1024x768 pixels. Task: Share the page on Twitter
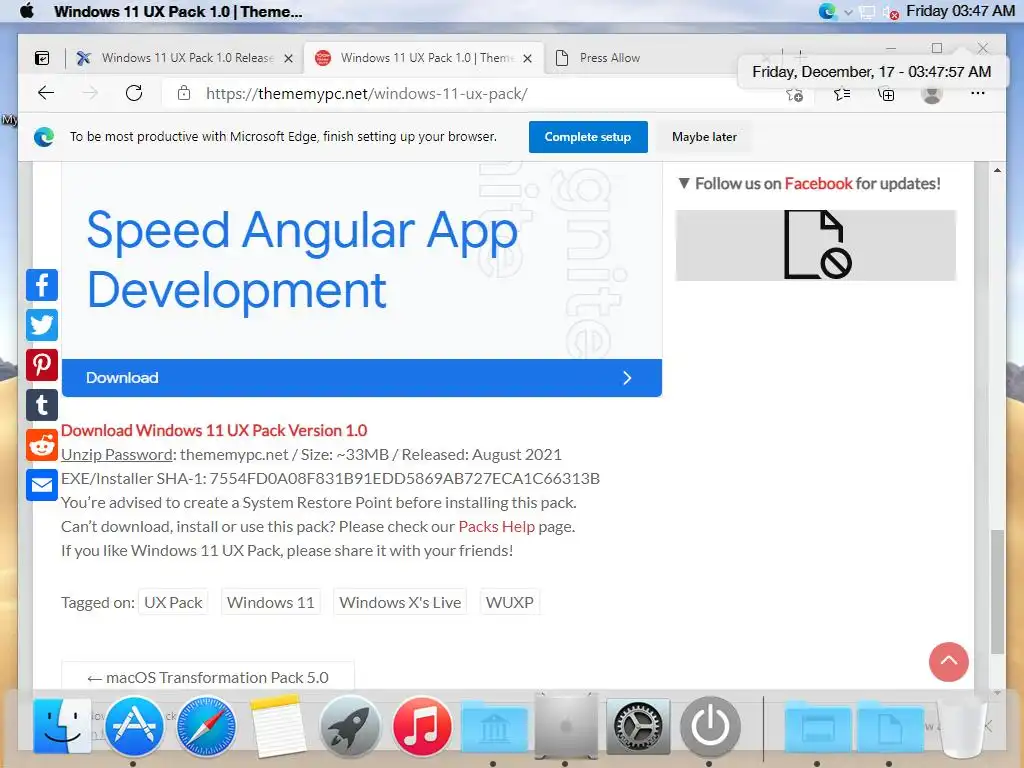click(42, 325)
